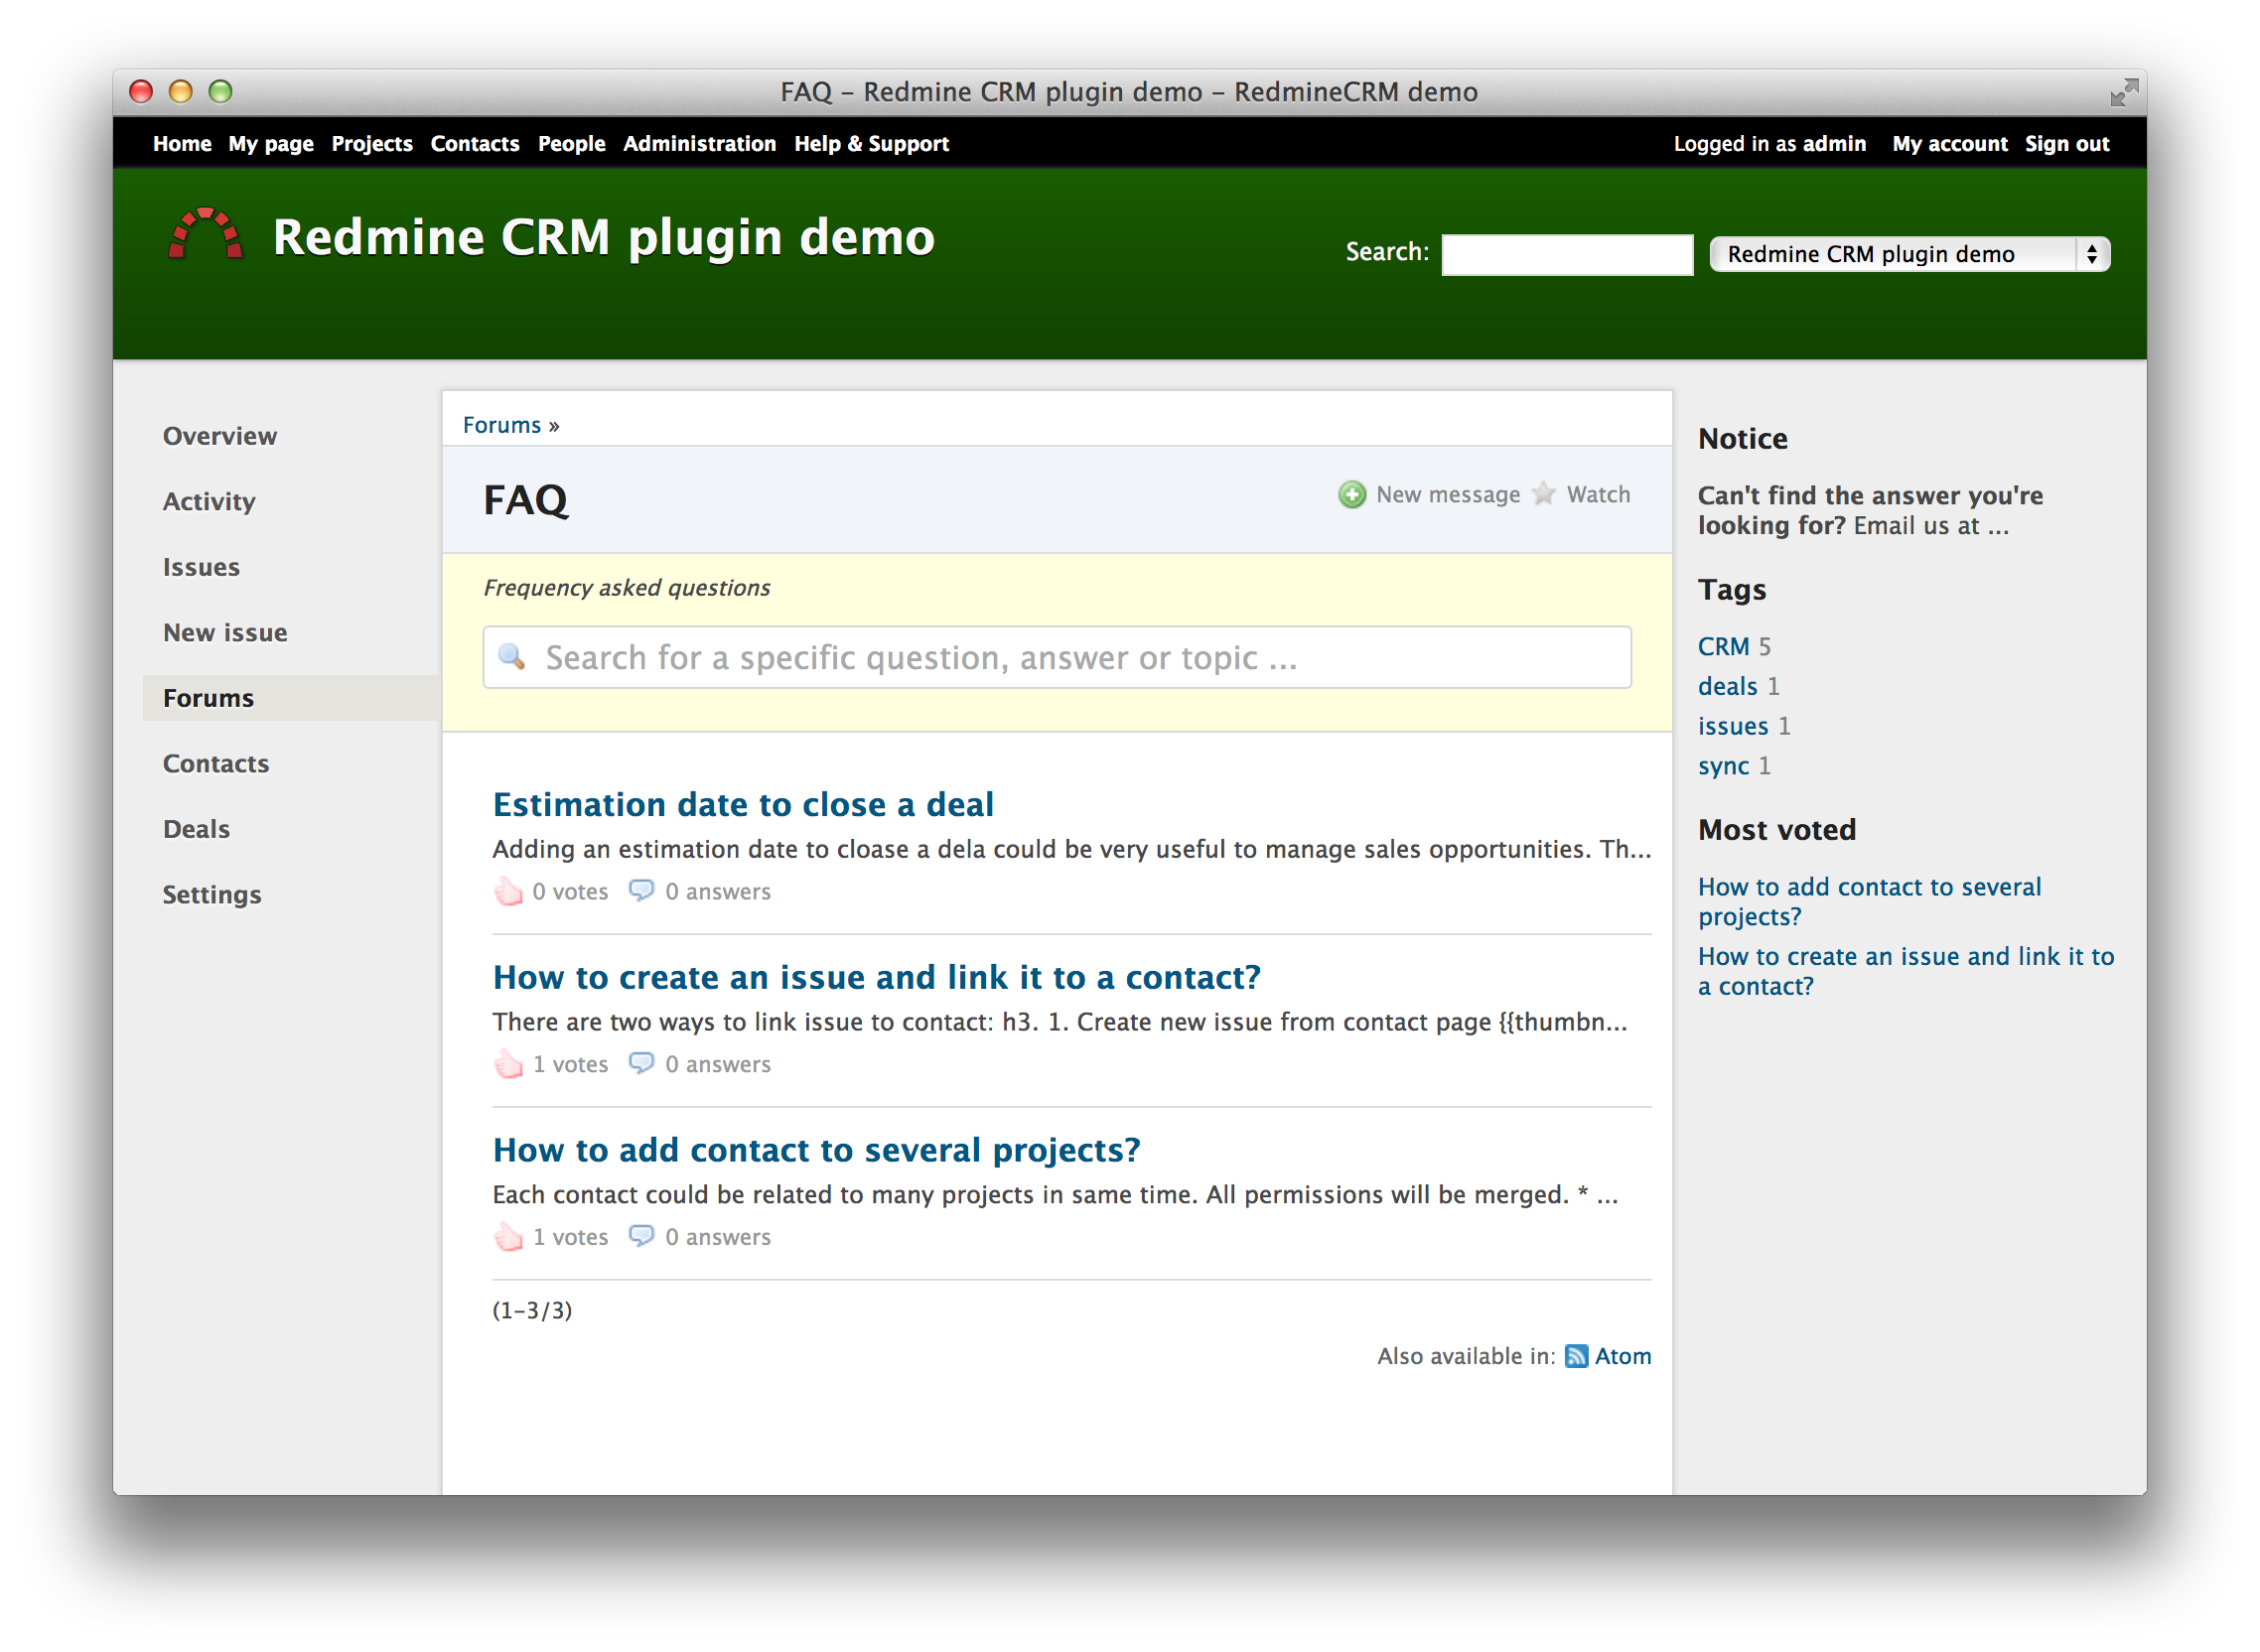Click the Atom feed icon
Viewport: 2260px width, 1652px height.
click(1576, 1356)
